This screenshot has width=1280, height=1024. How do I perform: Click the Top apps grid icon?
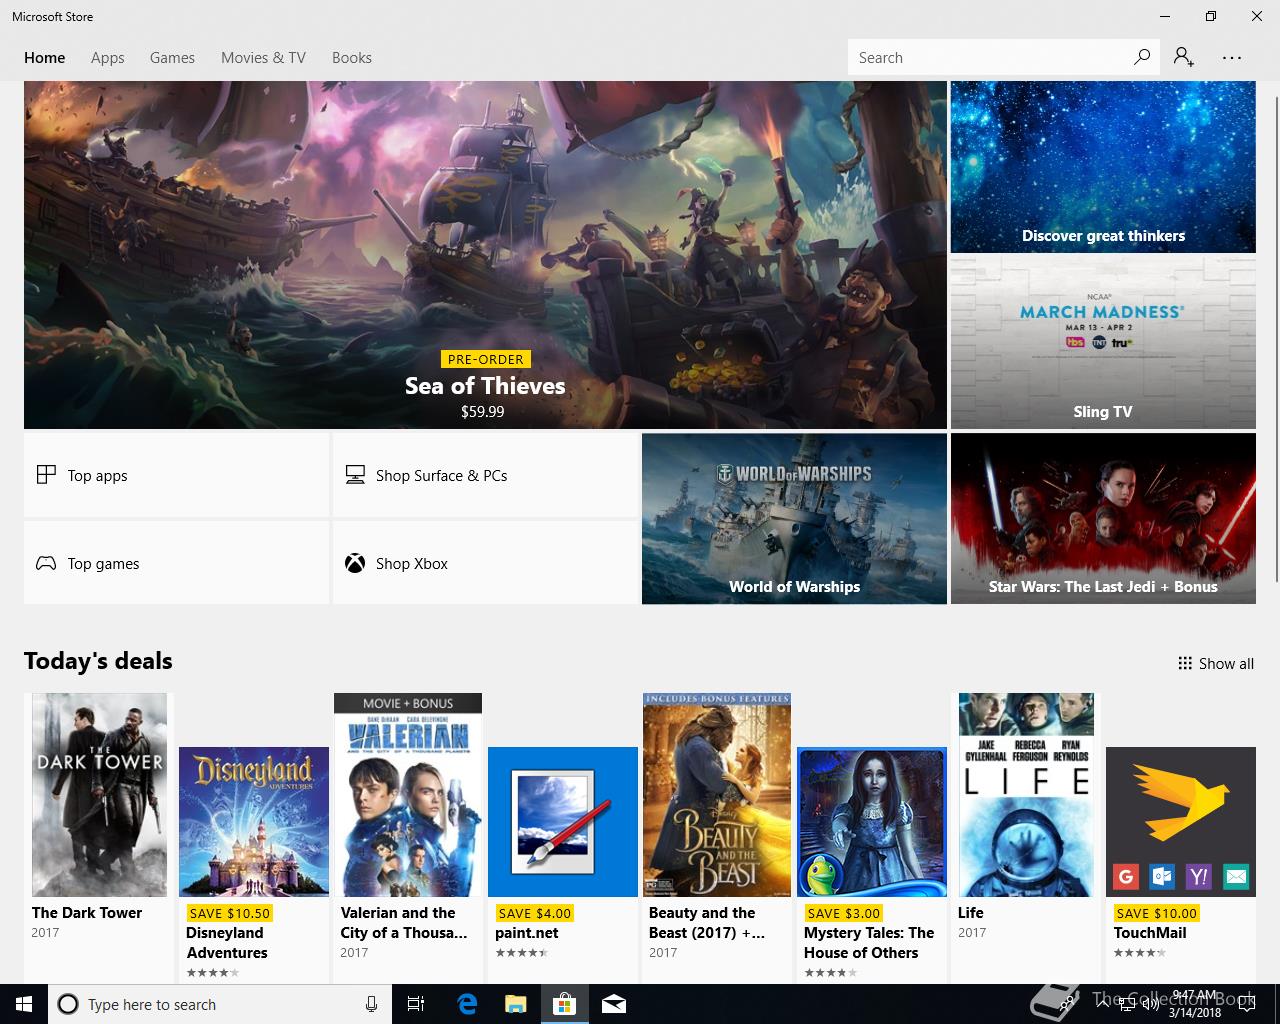pyautogui.click(x=46, y=475)
